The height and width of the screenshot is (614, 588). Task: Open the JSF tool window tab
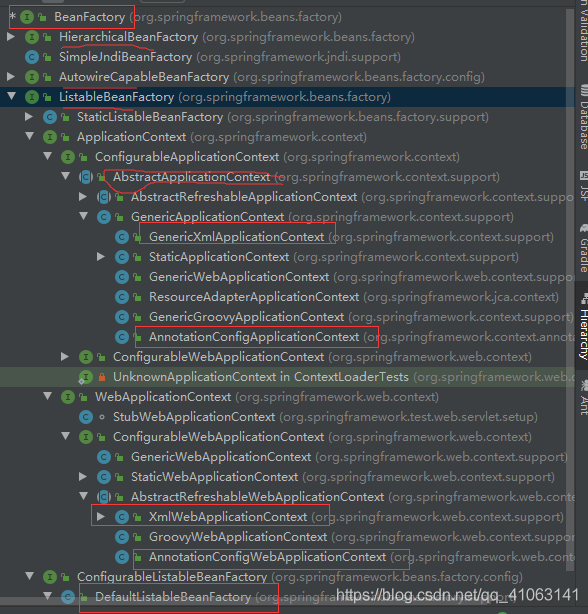pos(583,186)
